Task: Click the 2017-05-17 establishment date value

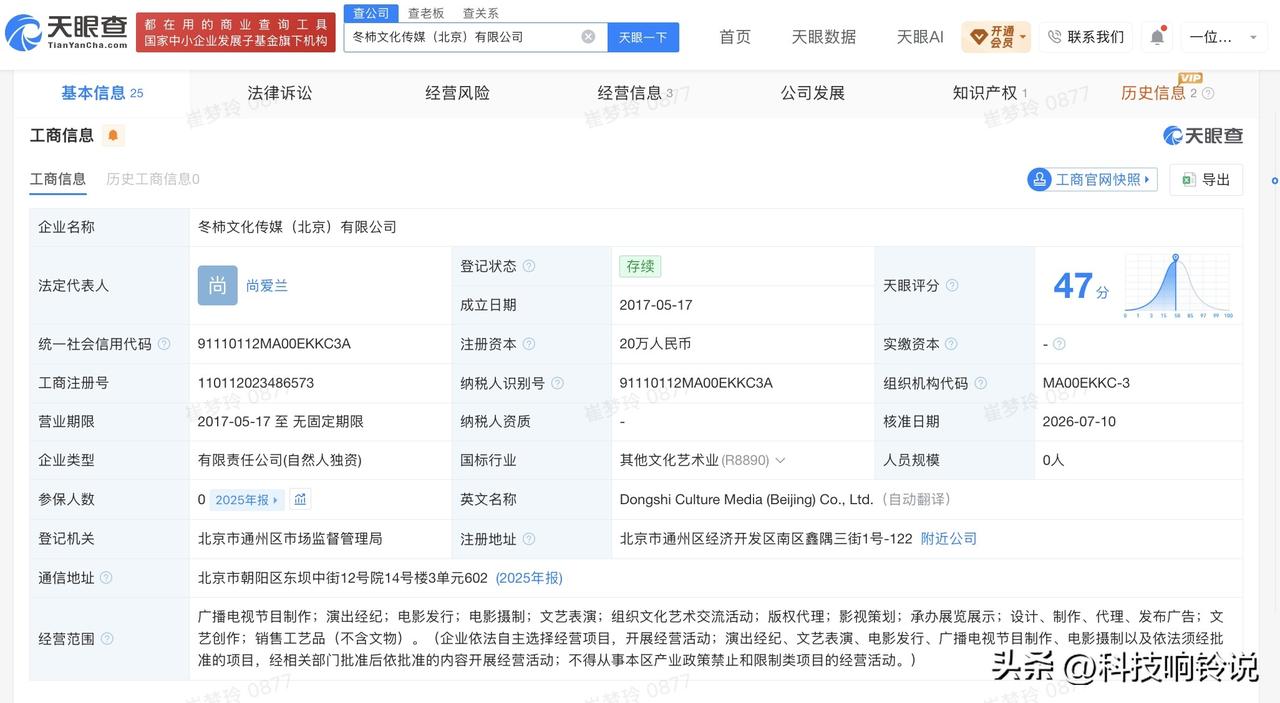Action: (x=656, y=305)
